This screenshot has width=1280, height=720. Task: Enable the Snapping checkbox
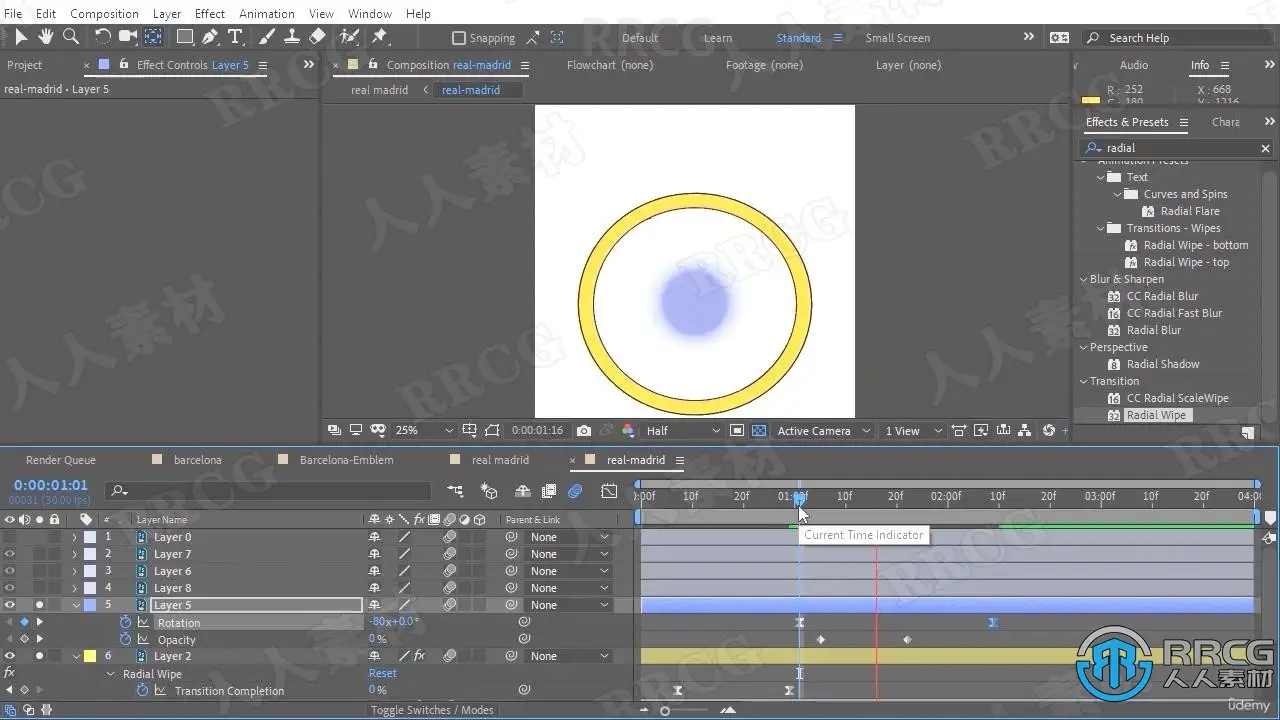coord(459,38)
